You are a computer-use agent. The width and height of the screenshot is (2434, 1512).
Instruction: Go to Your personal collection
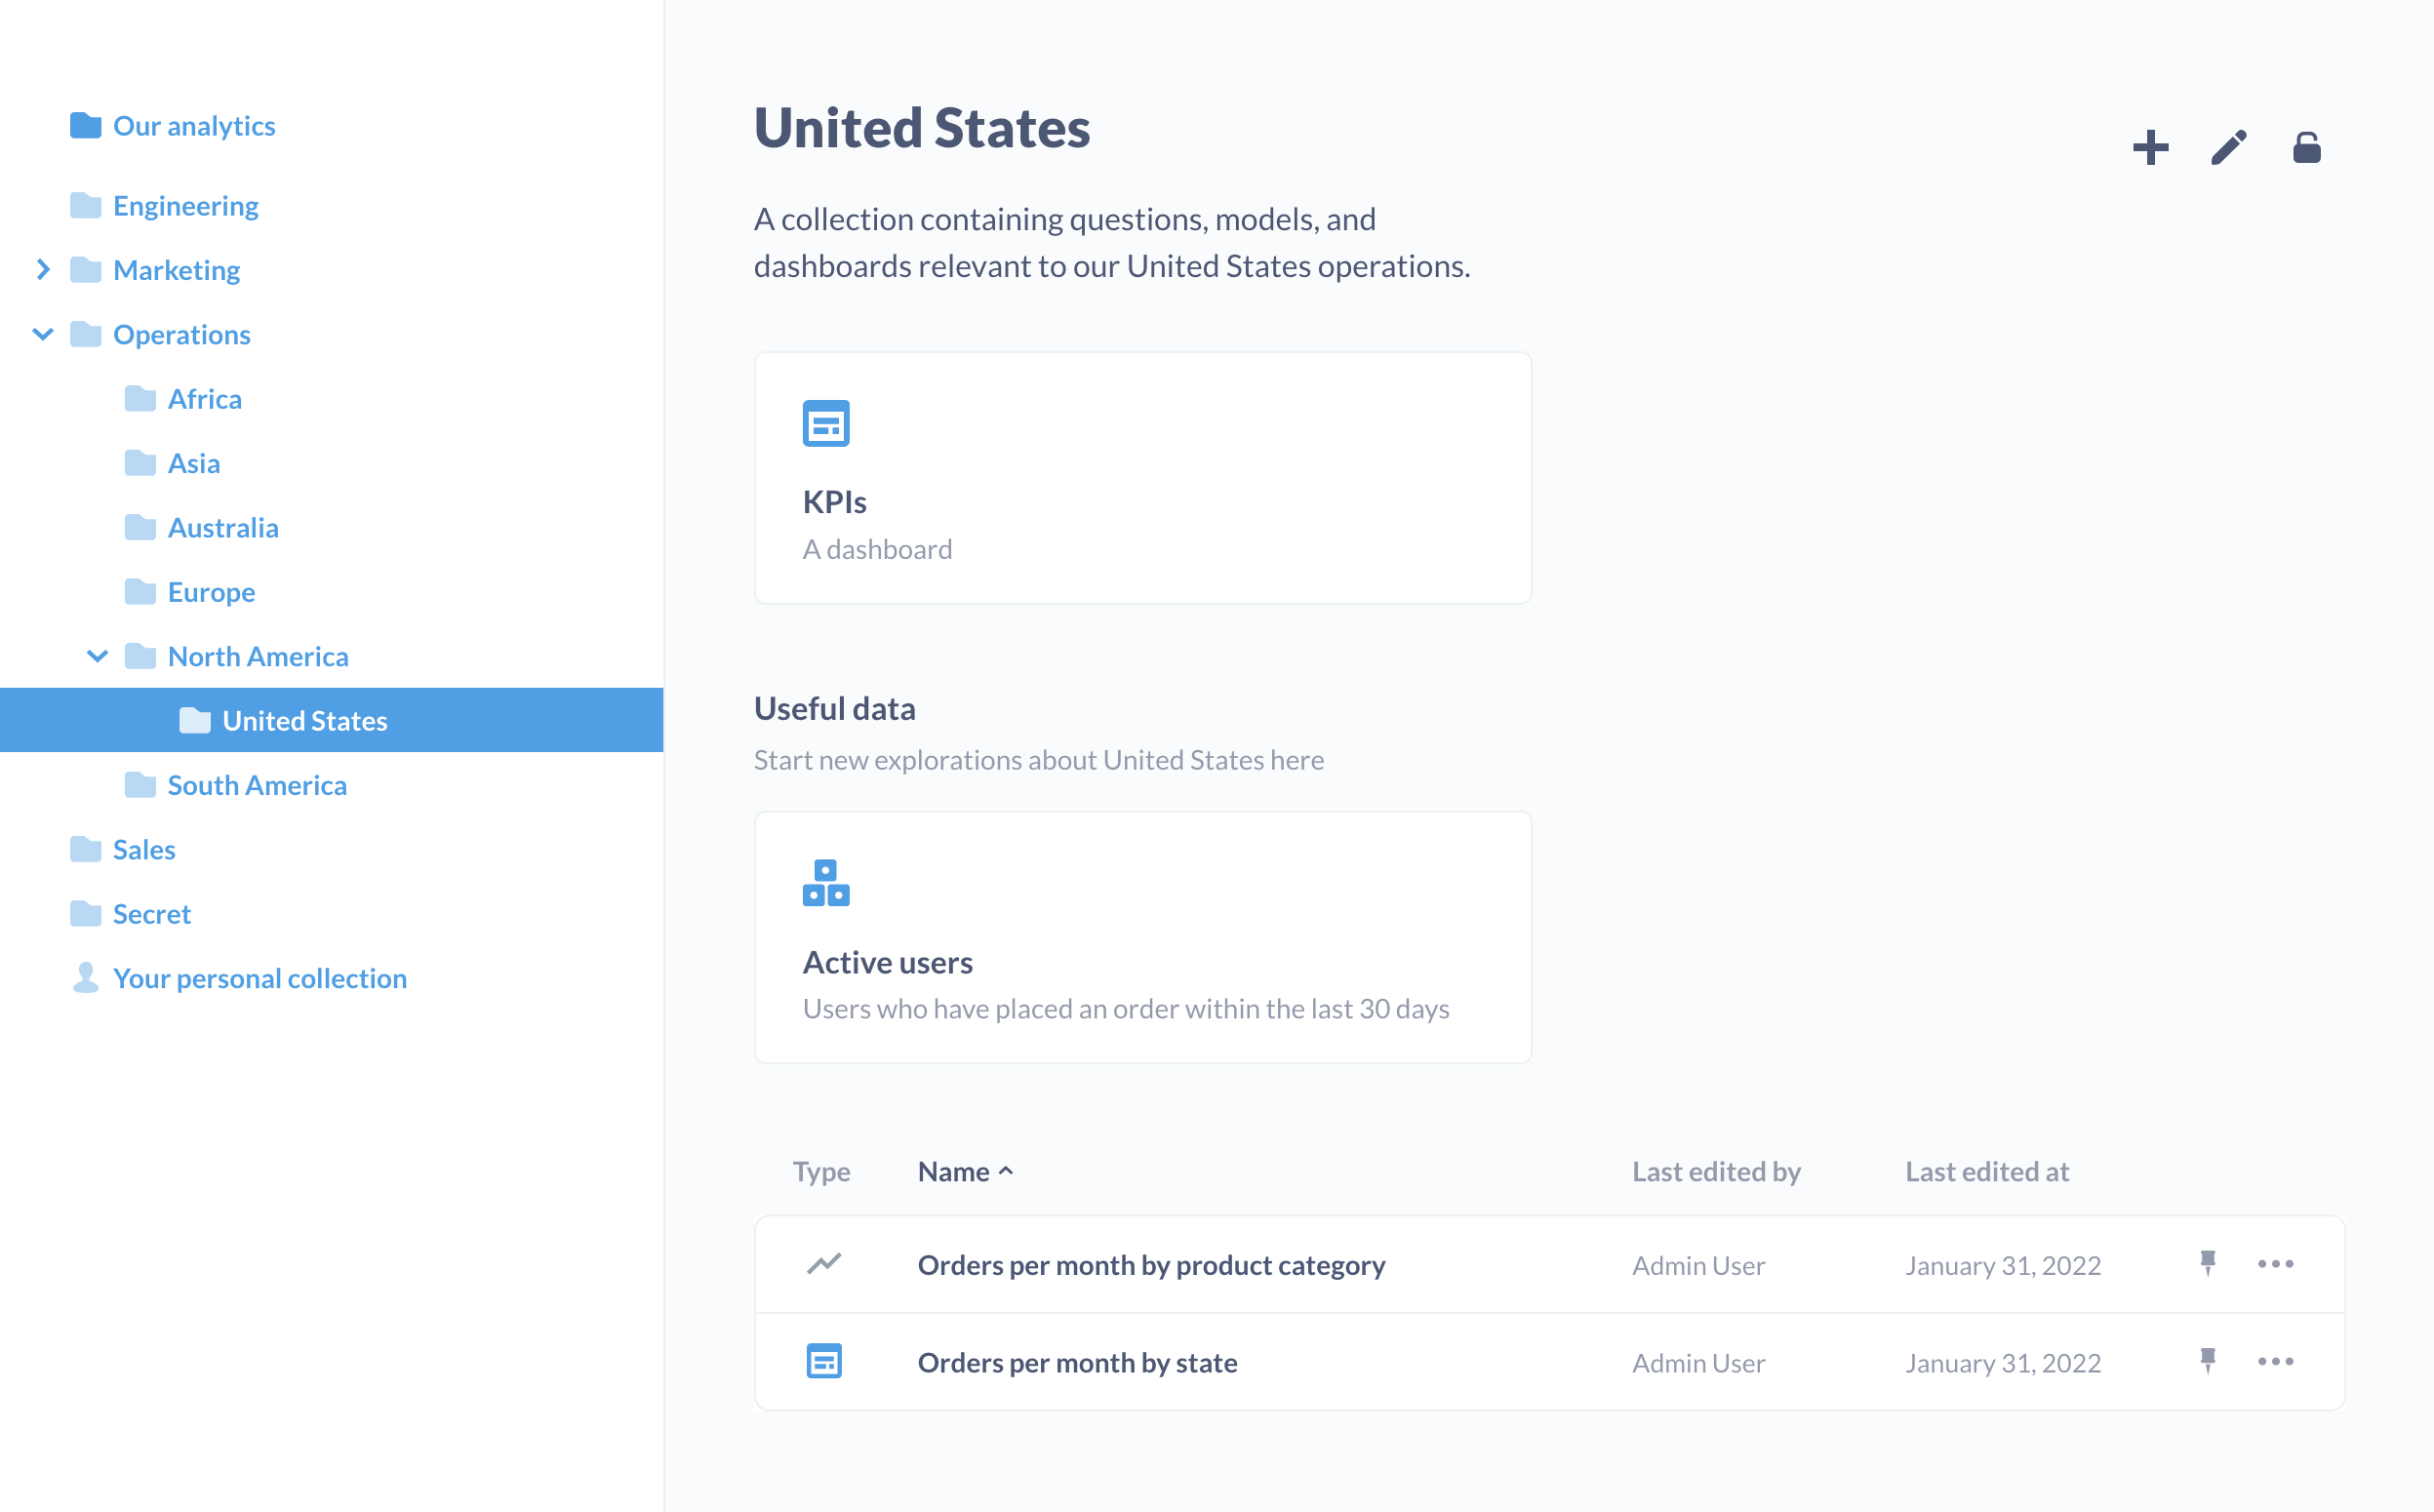[260, 978]
